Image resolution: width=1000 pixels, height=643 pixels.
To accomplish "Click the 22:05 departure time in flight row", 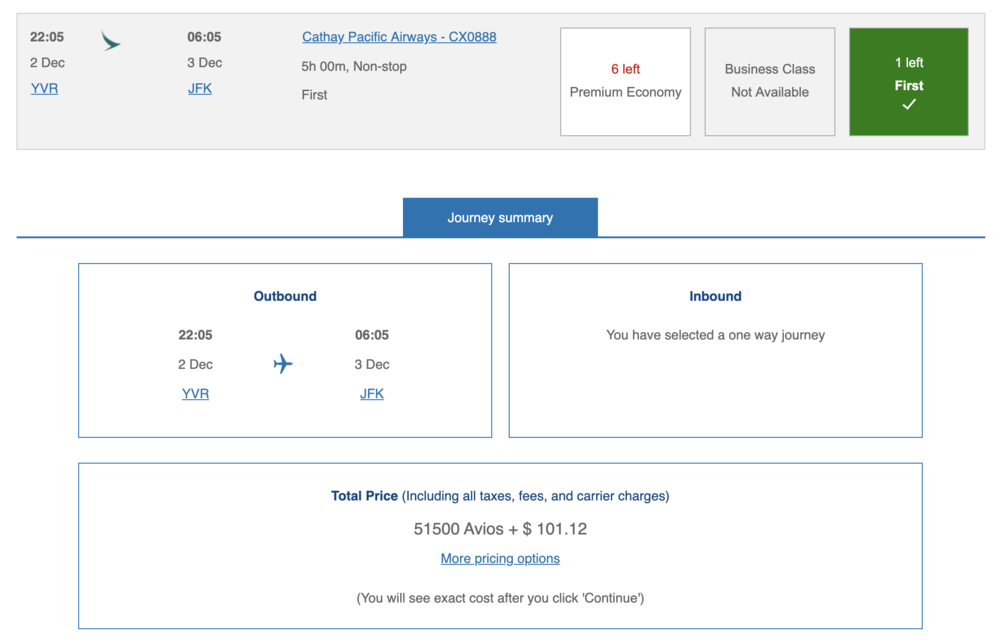I will point(47,37).
